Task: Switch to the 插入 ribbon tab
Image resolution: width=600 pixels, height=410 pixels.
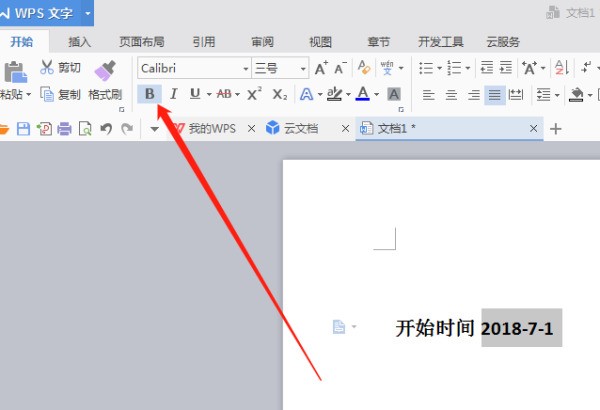Action: pyautogui.click(x=80, y=42)
